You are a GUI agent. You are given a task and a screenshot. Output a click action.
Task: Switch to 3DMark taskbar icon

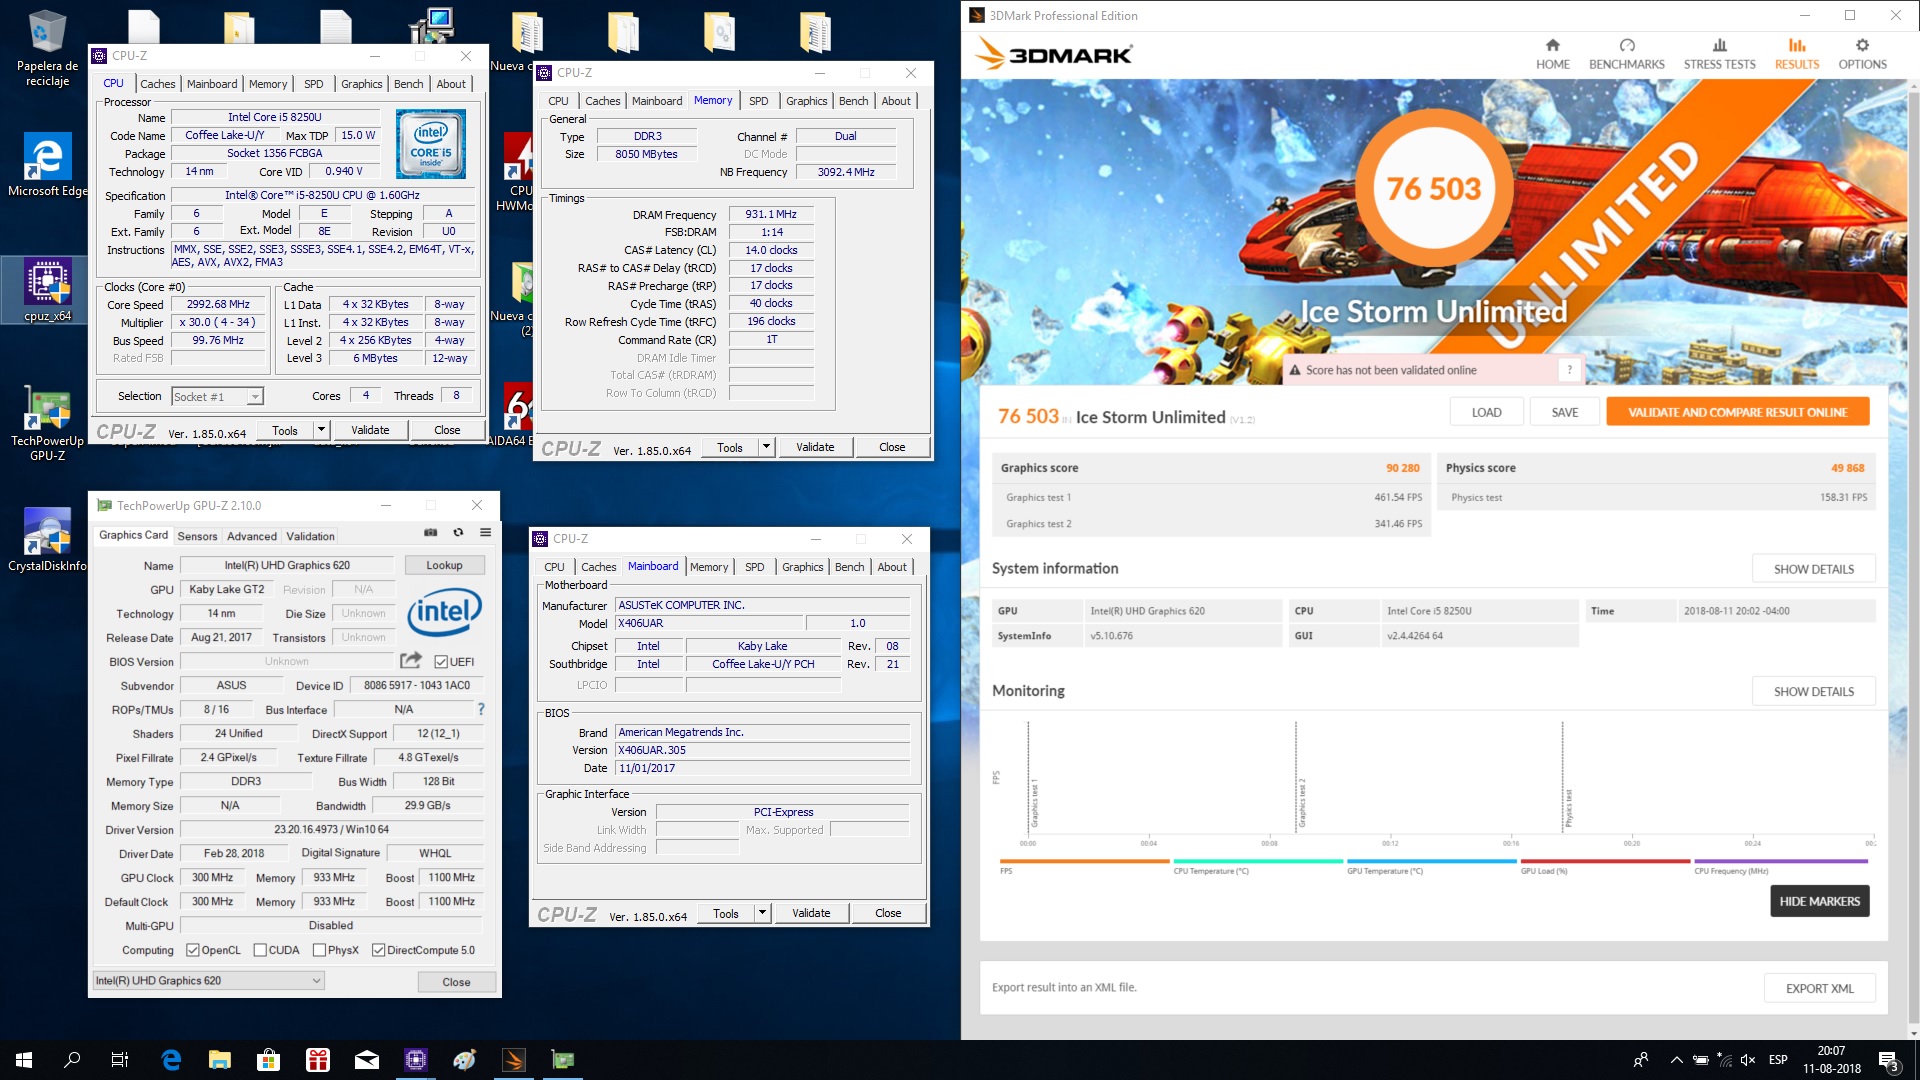pos(514,1060)
